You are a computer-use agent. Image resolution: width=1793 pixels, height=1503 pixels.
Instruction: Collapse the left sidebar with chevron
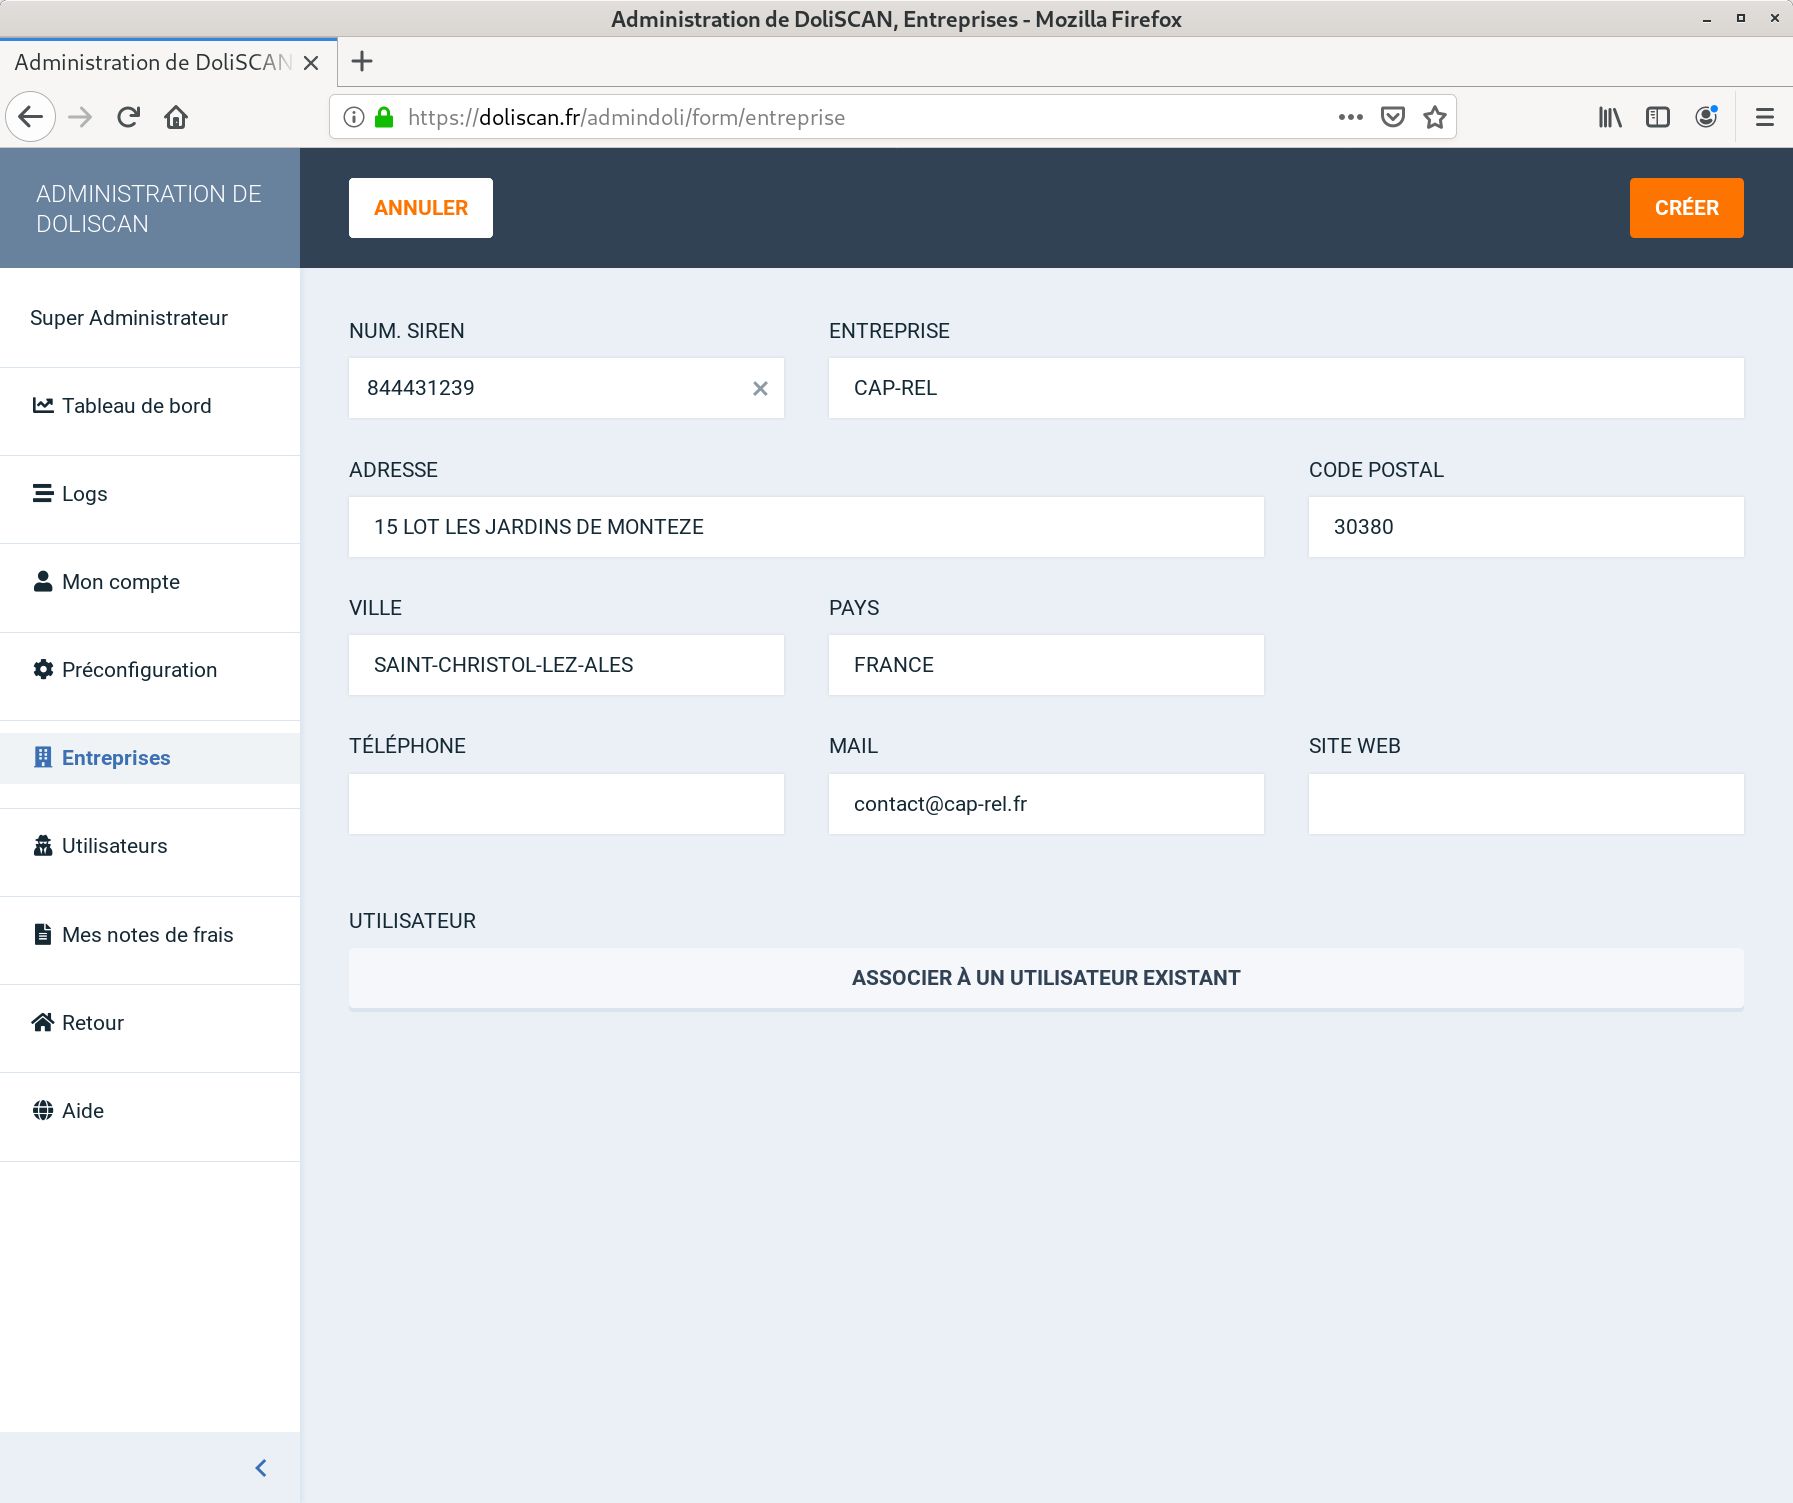pyautogui.click(x=261, y=1467)
